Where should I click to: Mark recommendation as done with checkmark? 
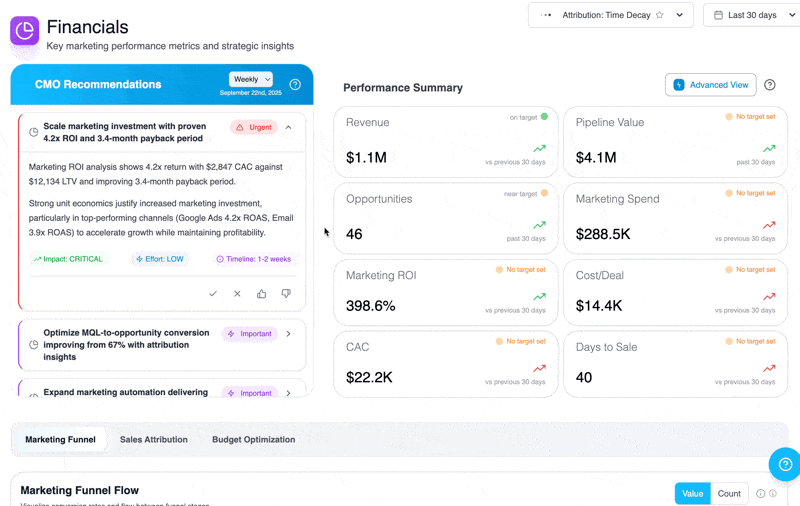click(213, 293)
